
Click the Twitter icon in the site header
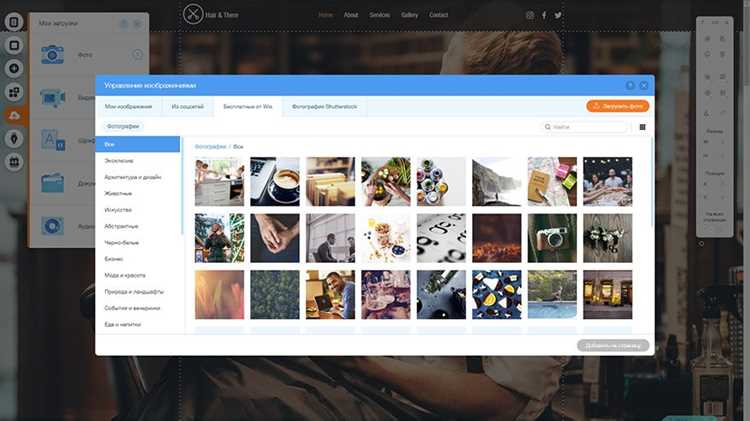coord(558,15)
